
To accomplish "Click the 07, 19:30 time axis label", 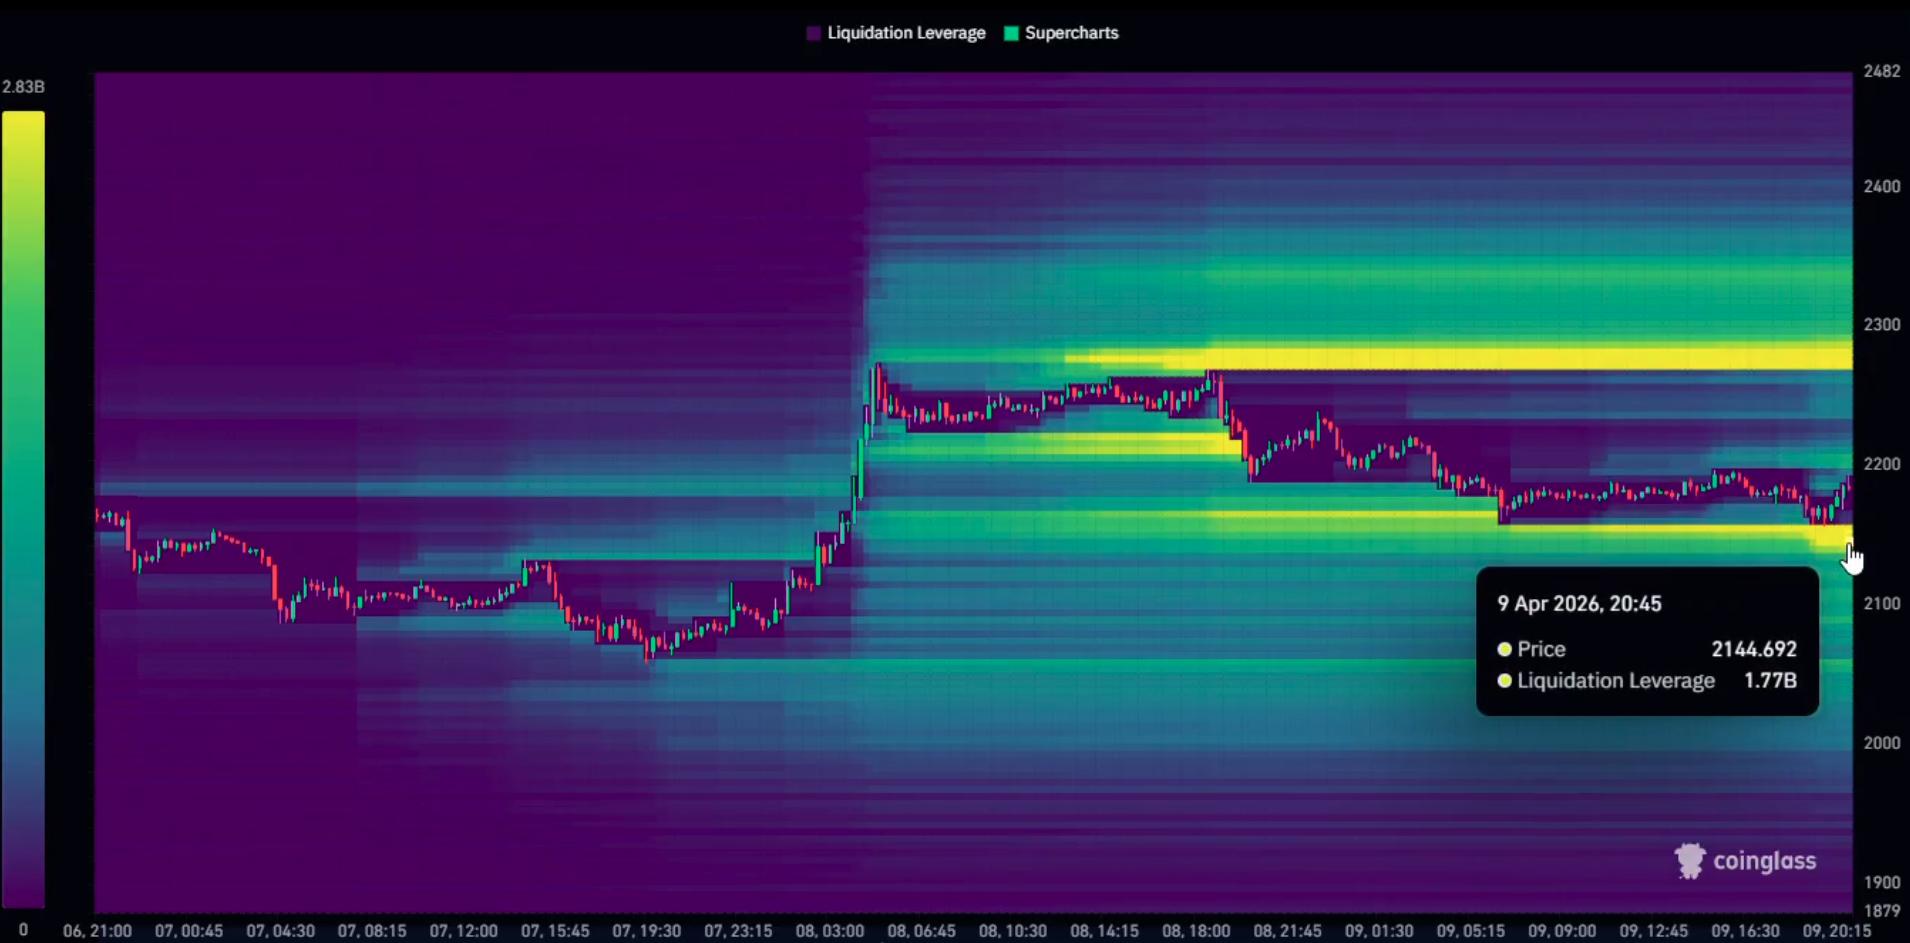I will [646, 931].
